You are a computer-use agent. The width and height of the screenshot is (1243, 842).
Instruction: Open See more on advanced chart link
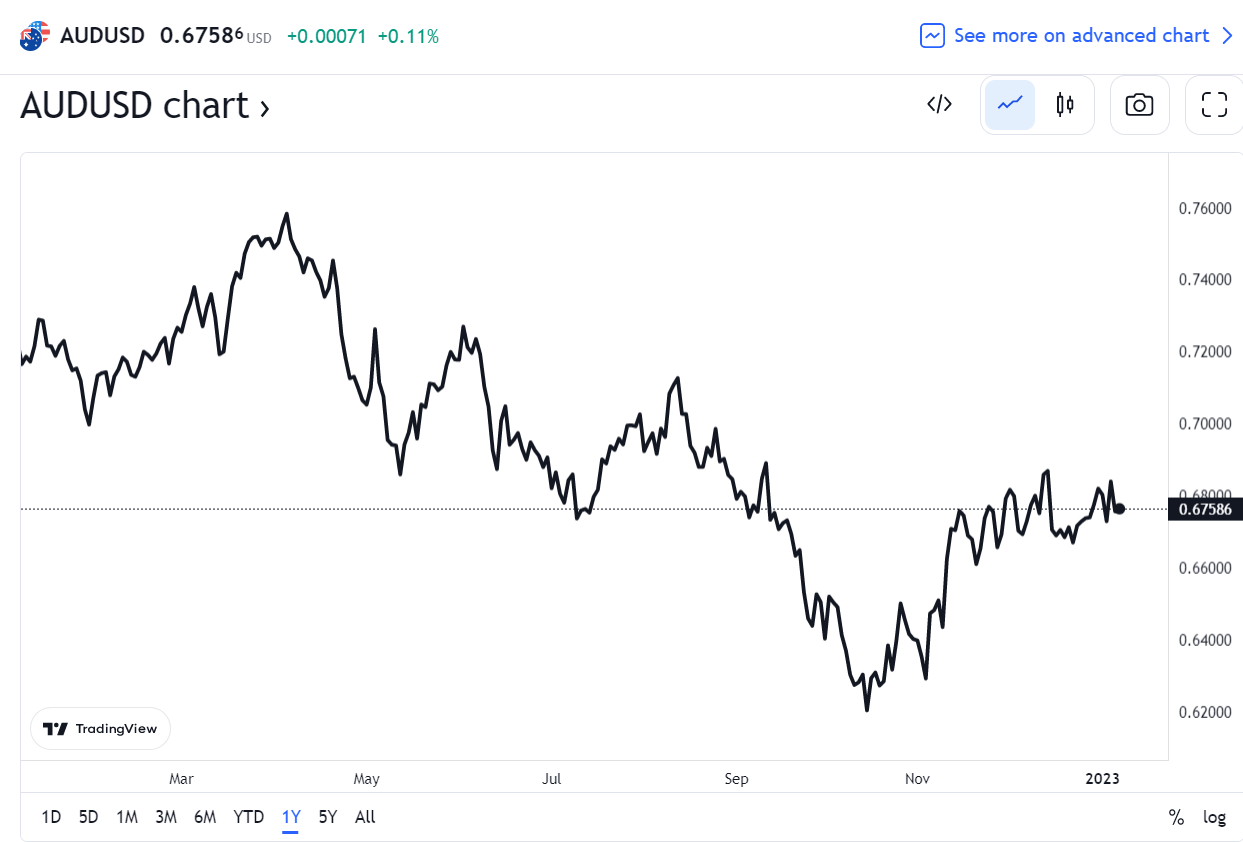point(1081,36)
